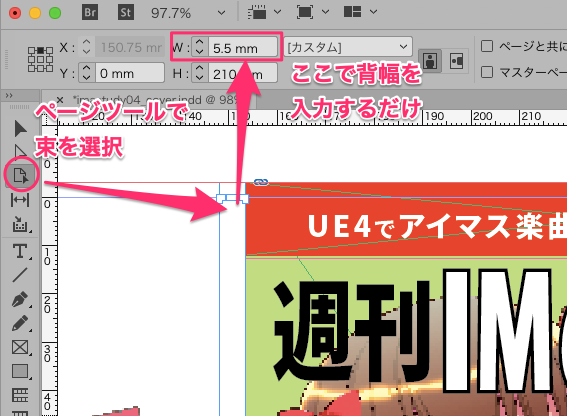Open the View Options dropdown

(264, 13)
